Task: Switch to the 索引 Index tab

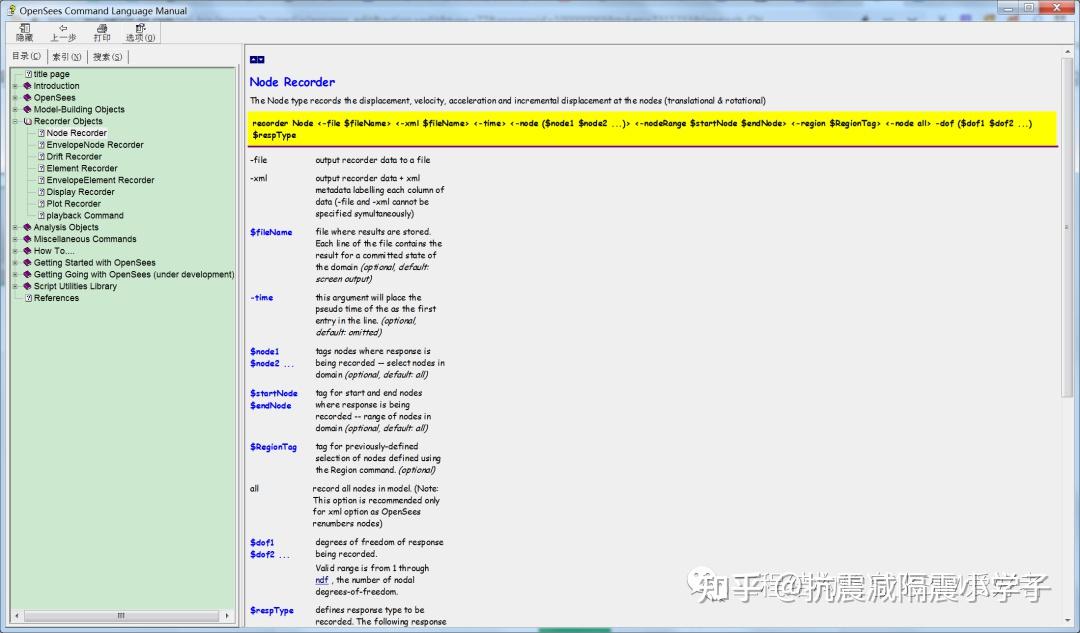Action: click(x=65, y=56)
